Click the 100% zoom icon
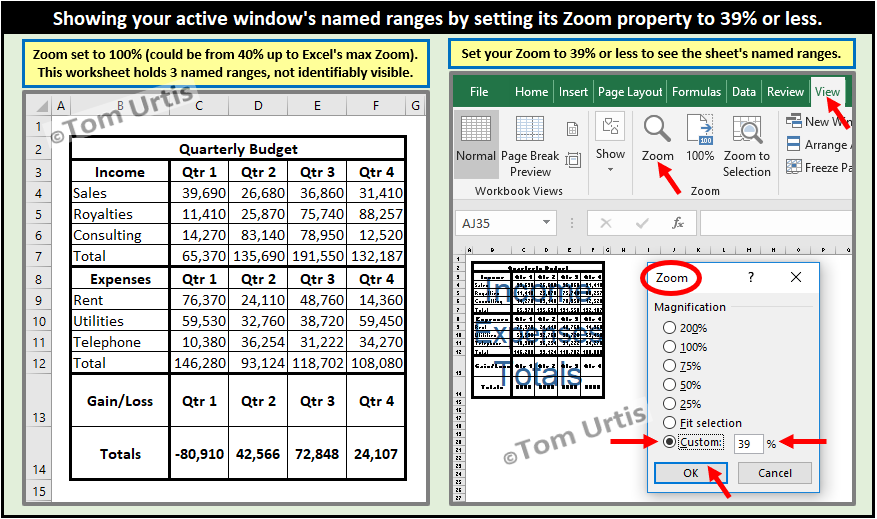This screenshot has width=877, height=519. pyautogui.click(x=700, y=129)
